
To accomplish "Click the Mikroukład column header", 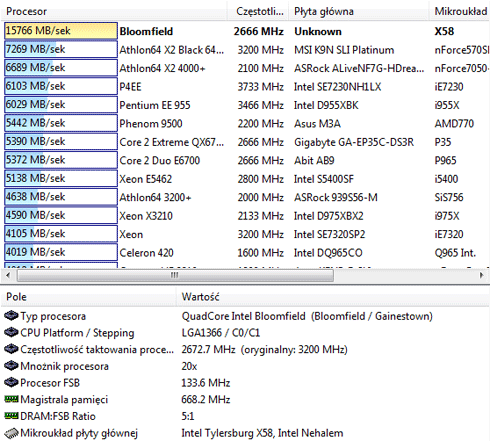I will [x=459, y=11].
